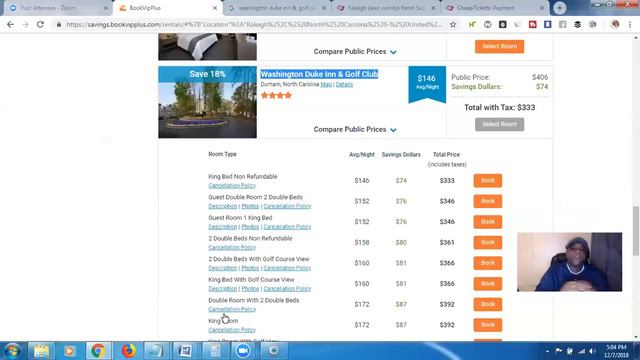This screenshot has width=640, height=360.
Task: Open a new browser tab
Action: pyautogui.click(x=560, y=8)
